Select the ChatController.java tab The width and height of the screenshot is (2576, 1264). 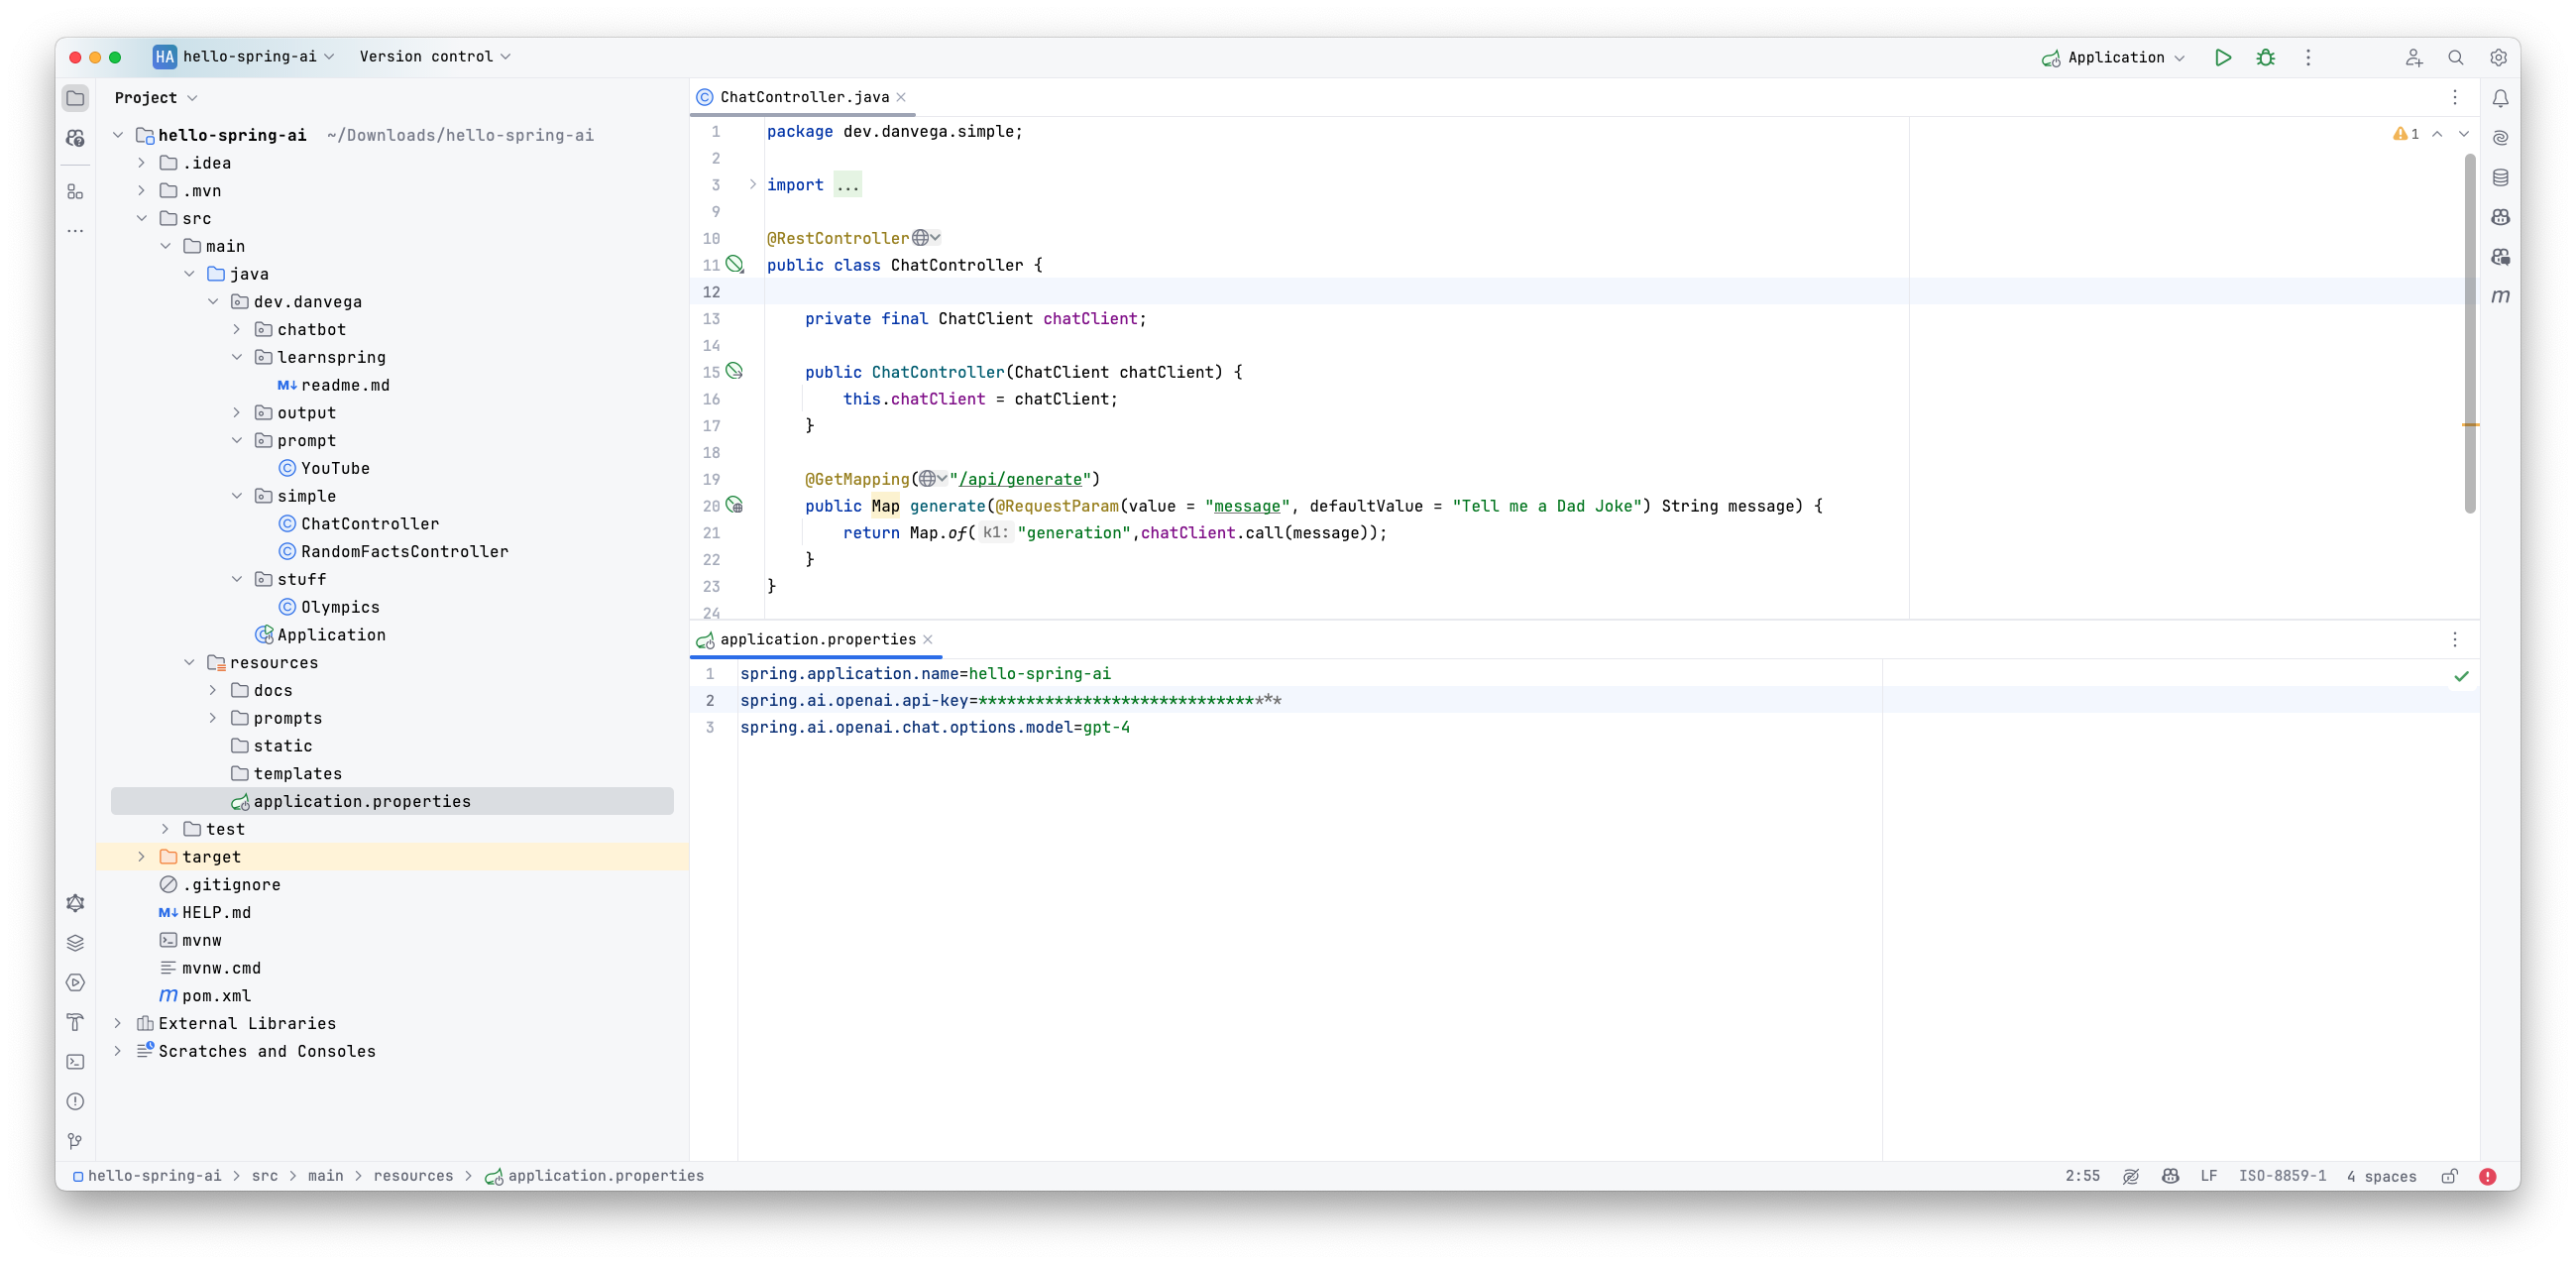804,97
